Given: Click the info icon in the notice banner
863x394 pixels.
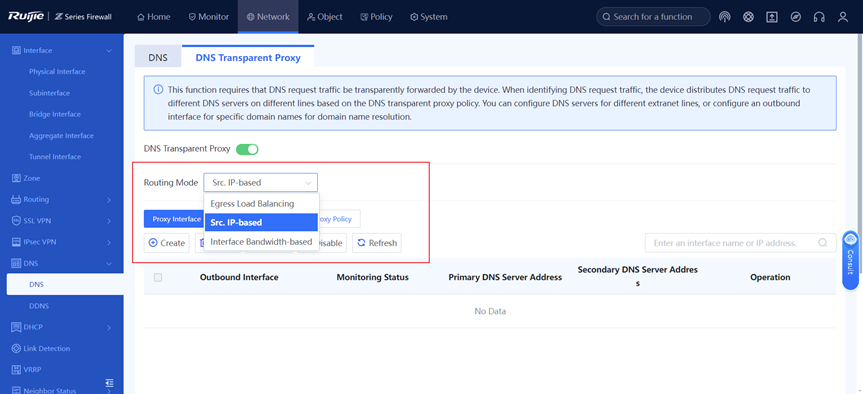Looking at the screenshot, I should 158,89.
